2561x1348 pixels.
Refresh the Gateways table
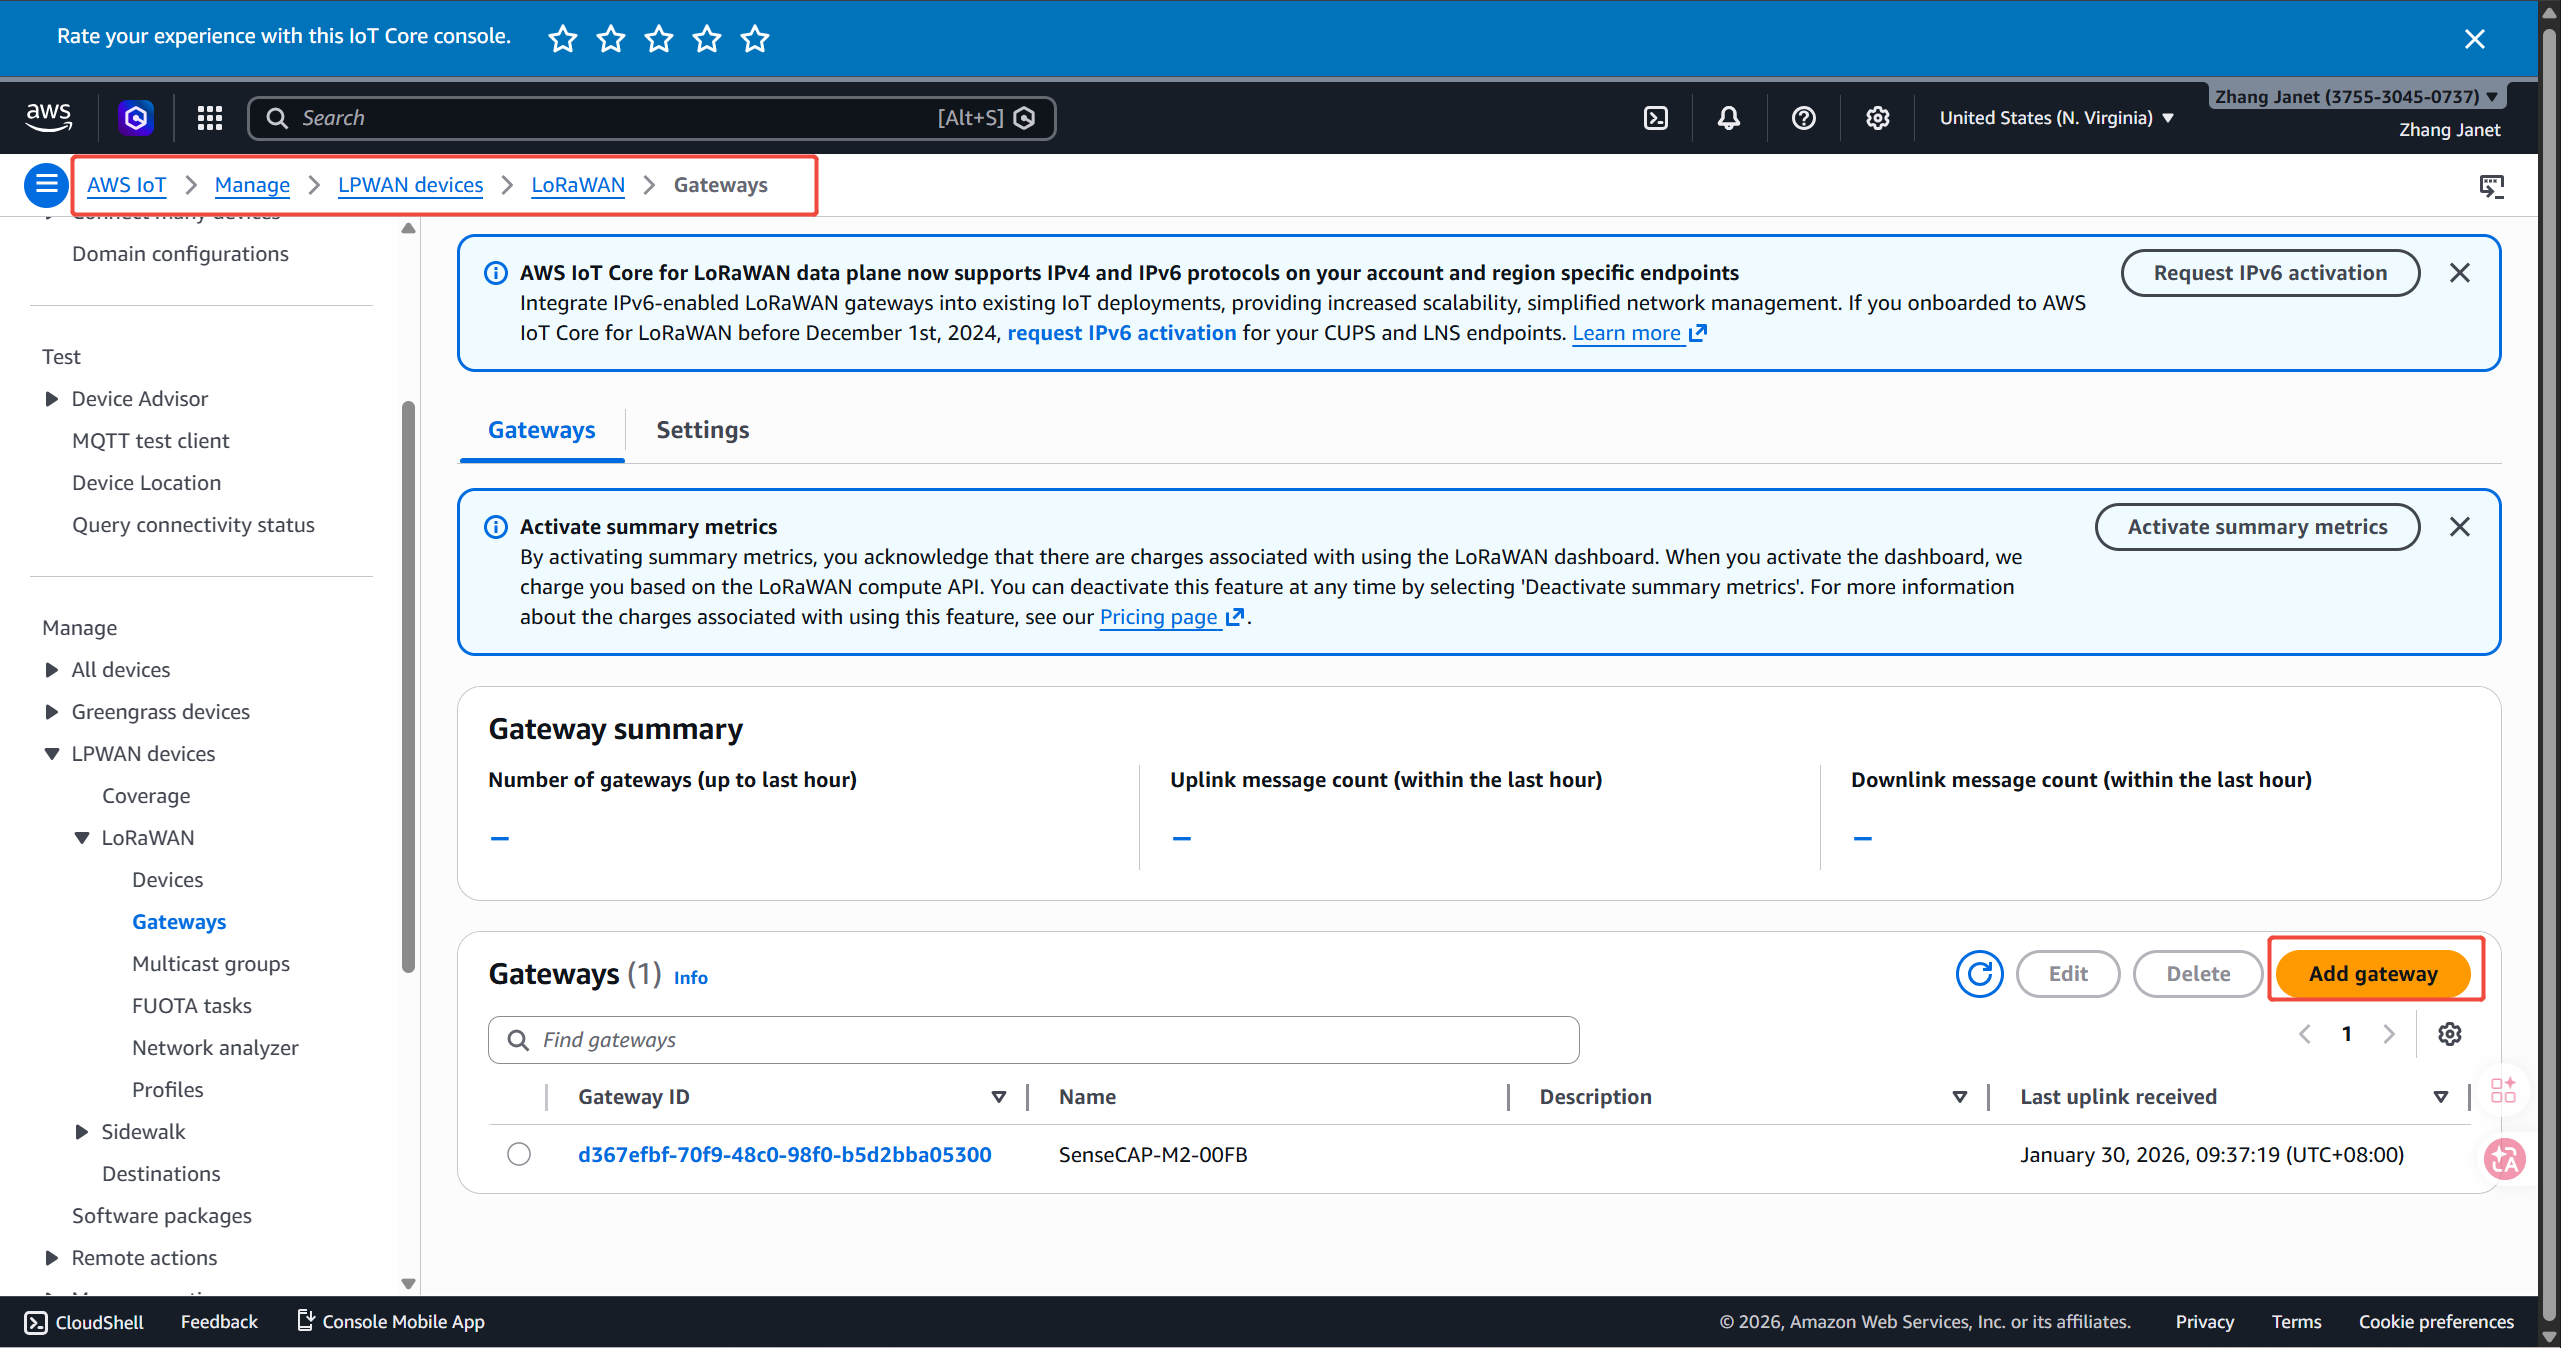tap(1979, 974)
